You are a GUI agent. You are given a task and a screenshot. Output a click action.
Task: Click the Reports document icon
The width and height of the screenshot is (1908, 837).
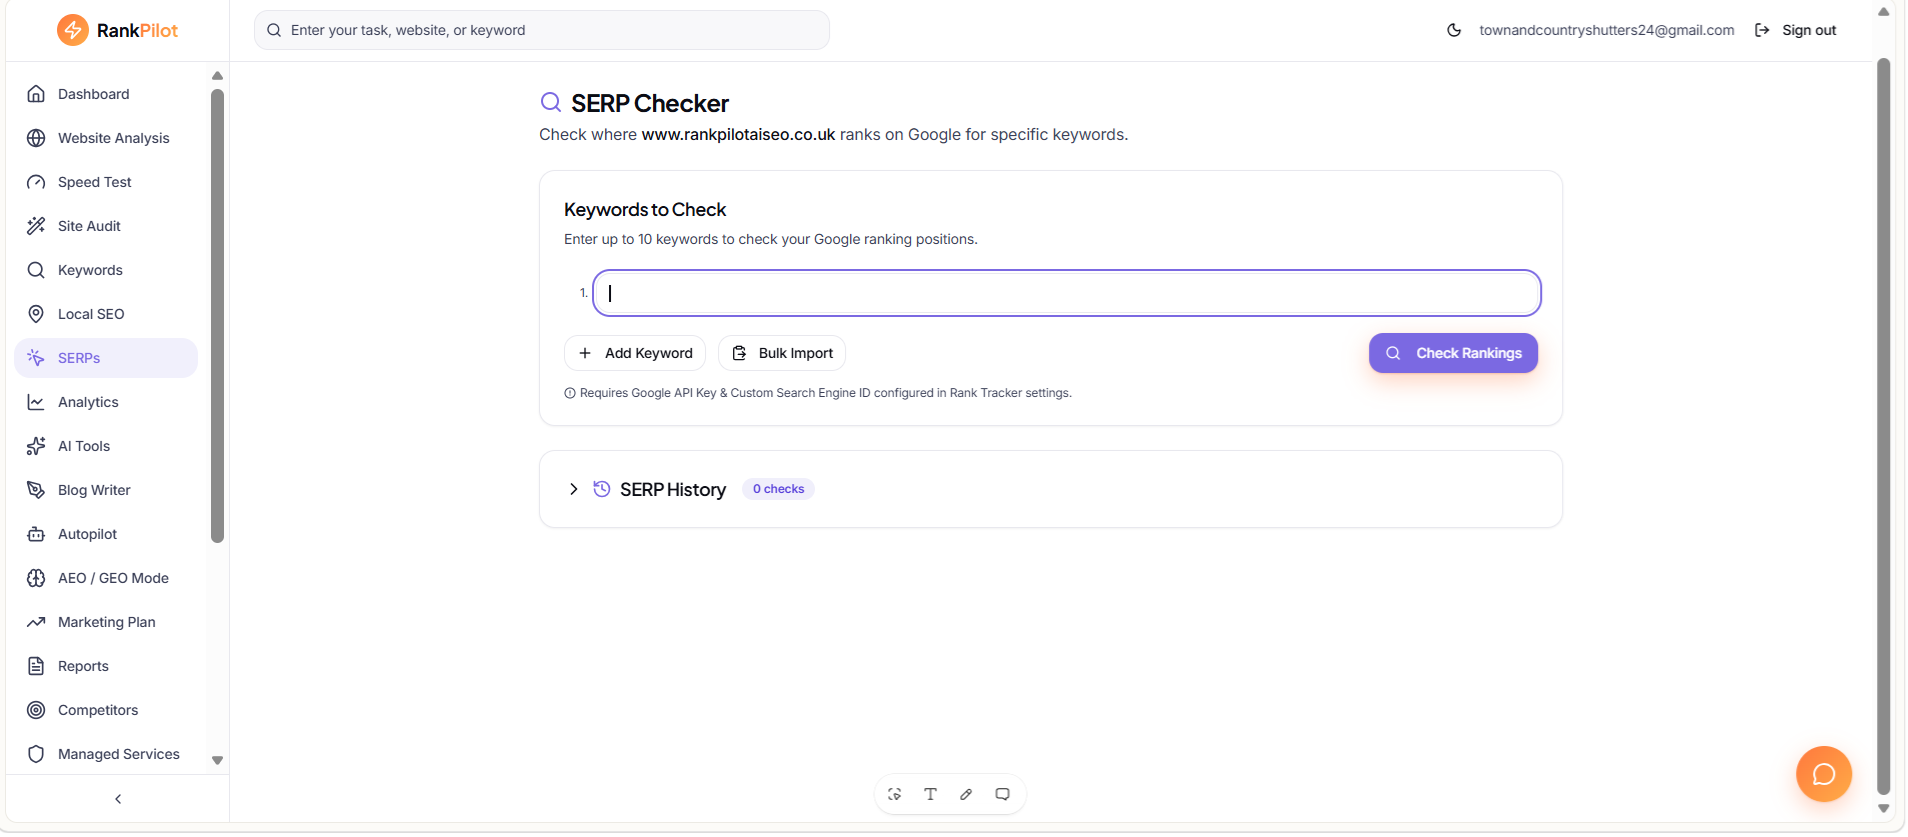36,666
